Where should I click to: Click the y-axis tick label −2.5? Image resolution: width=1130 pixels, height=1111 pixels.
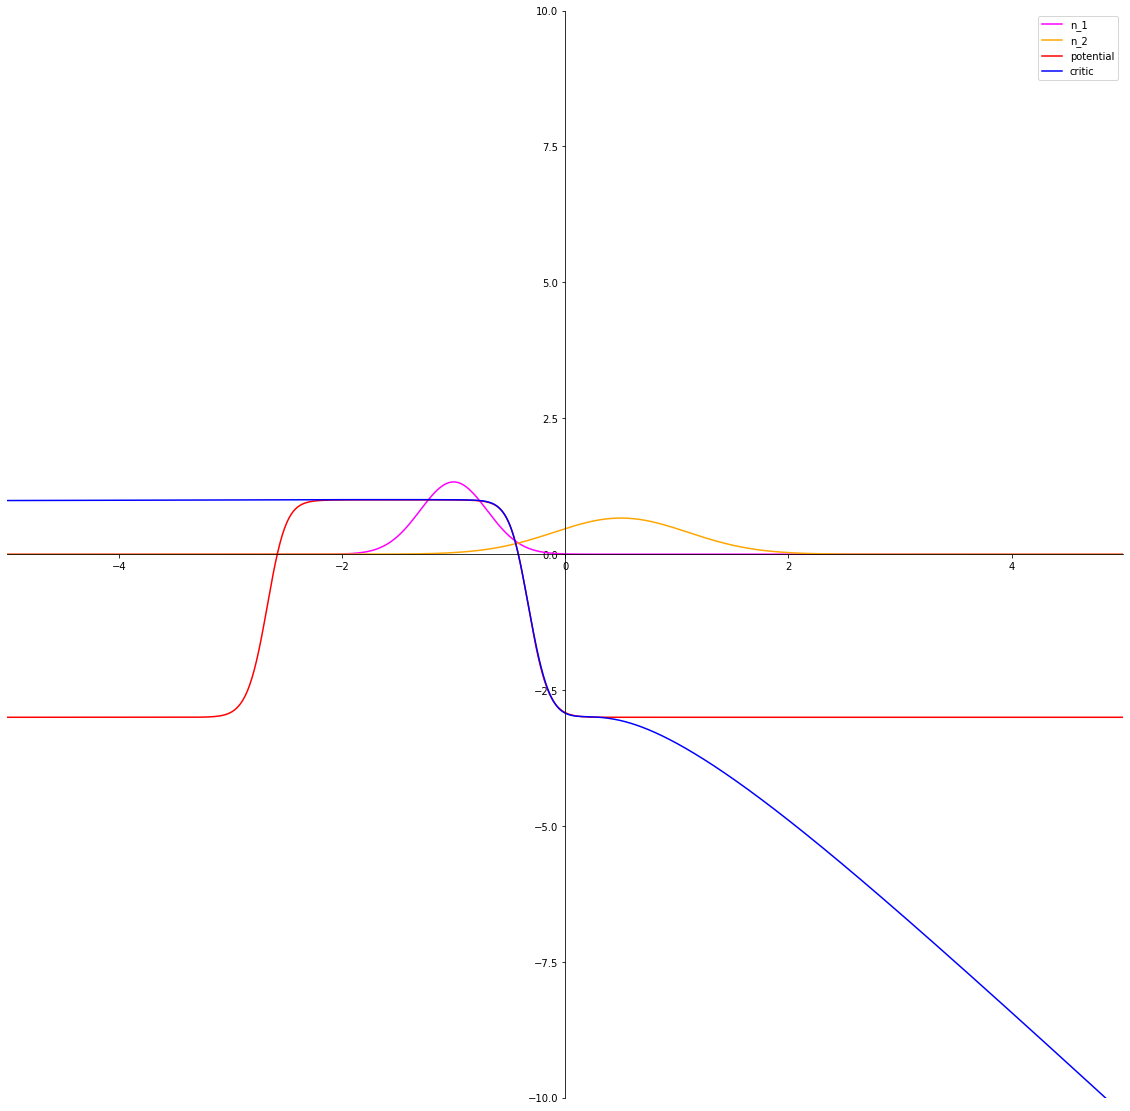[x=546, y=690]
